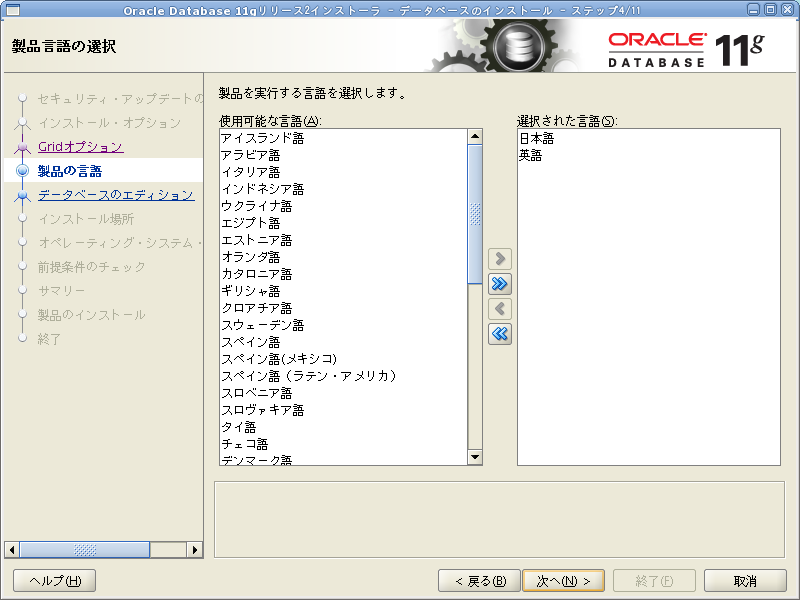Minimize the Oracle installer window
This screenshot has height=600, width=800.
tap(753, 9)
